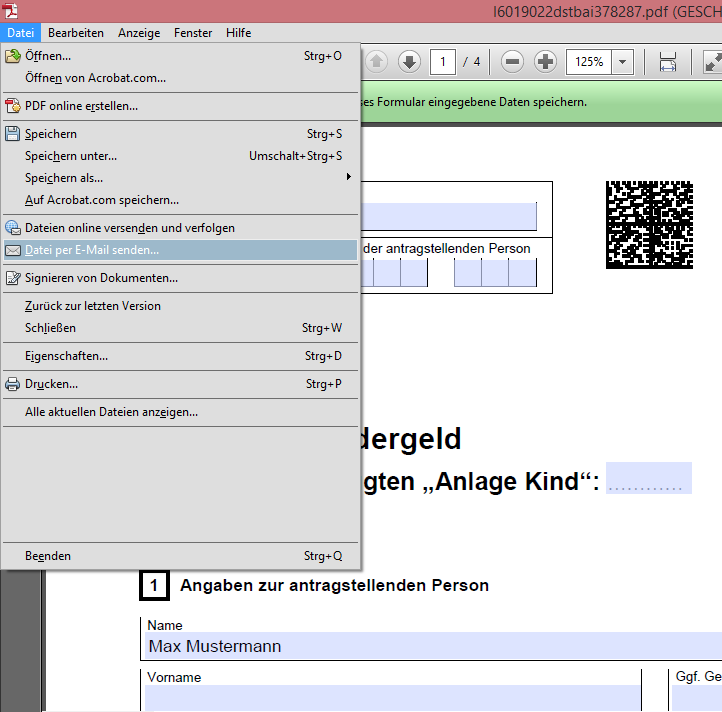This screenshot has height=712, width=722.
Task: Click the 'Anlage Kind' number field
Action: pyautogui.click(x=648, y=479)
